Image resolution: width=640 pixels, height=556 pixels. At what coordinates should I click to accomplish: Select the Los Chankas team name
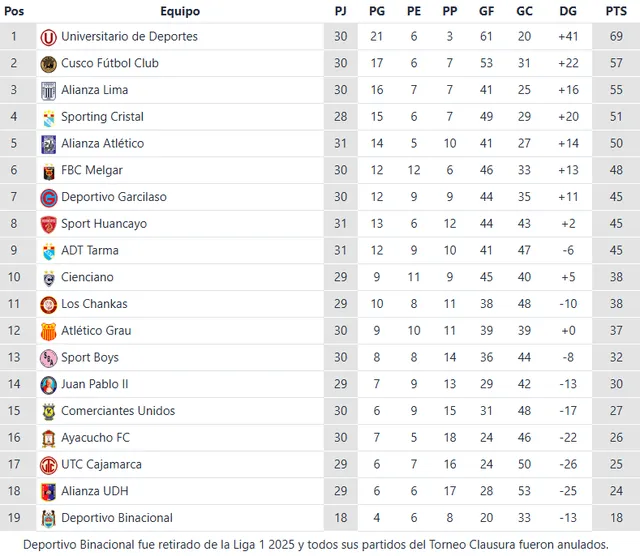tap(94, 304)
